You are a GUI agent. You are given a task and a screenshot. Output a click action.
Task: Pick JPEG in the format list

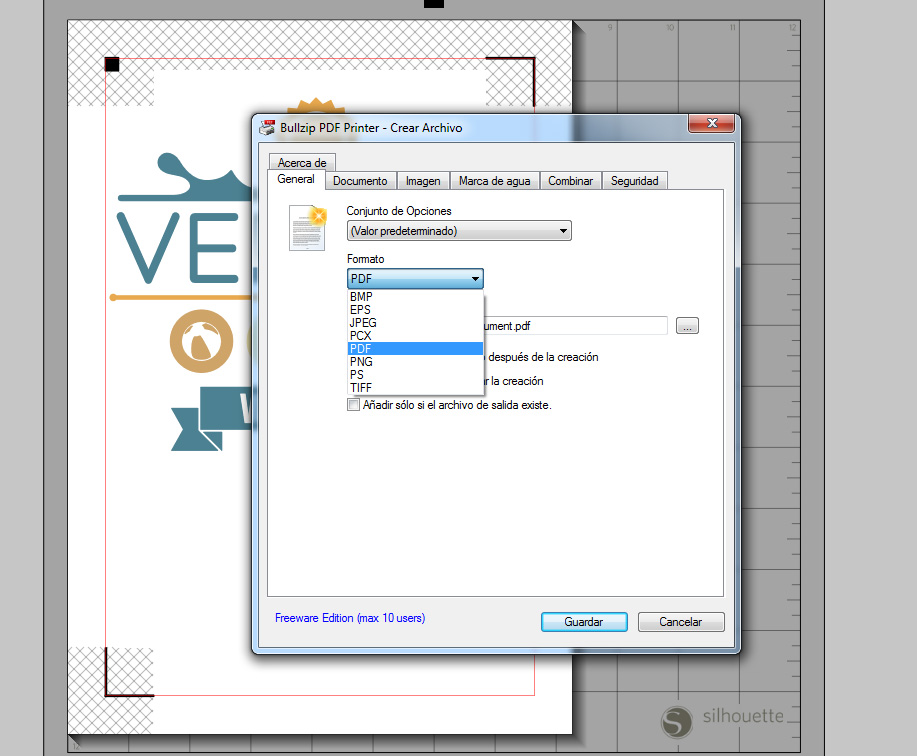point(415,323)
